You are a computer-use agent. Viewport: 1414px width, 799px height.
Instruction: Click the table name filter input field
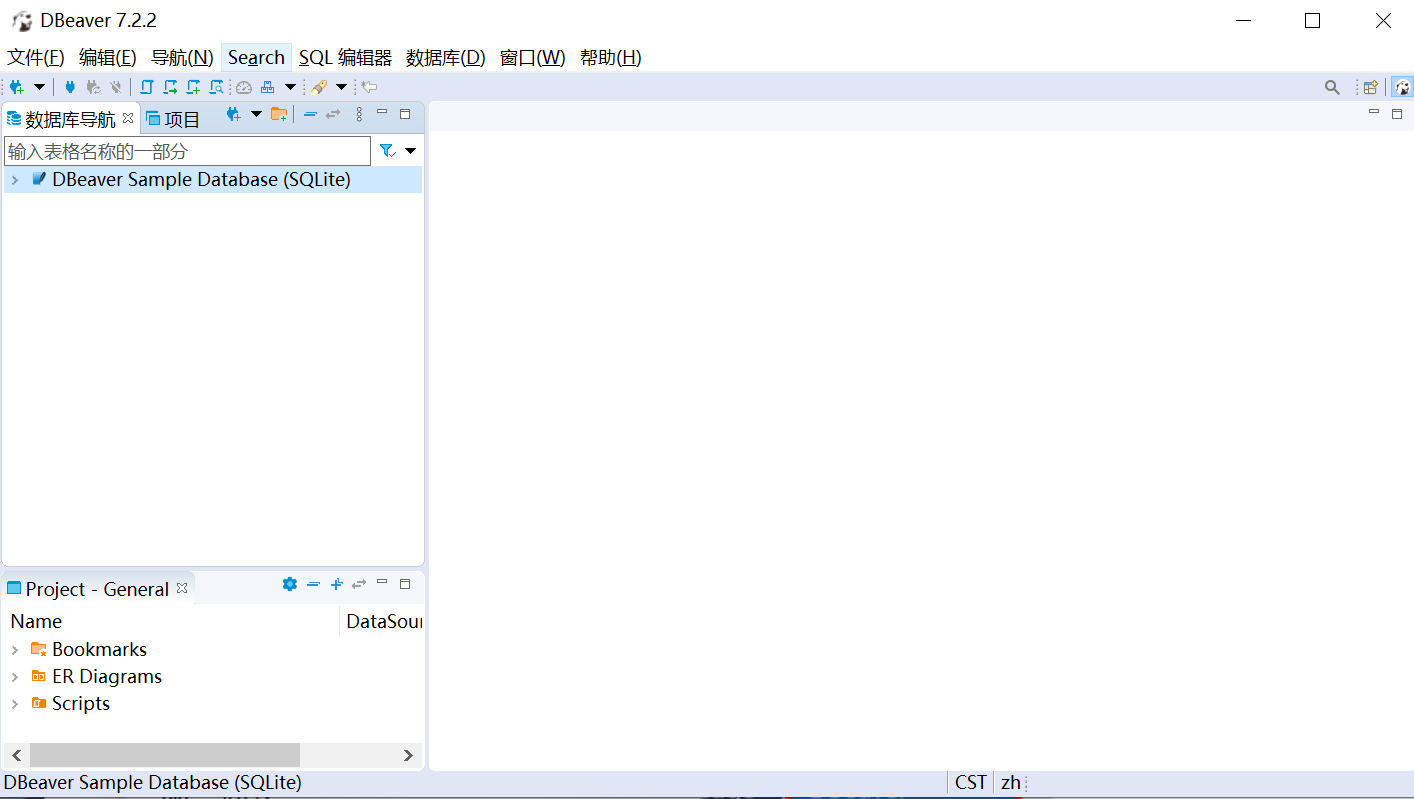pos(187,151)
